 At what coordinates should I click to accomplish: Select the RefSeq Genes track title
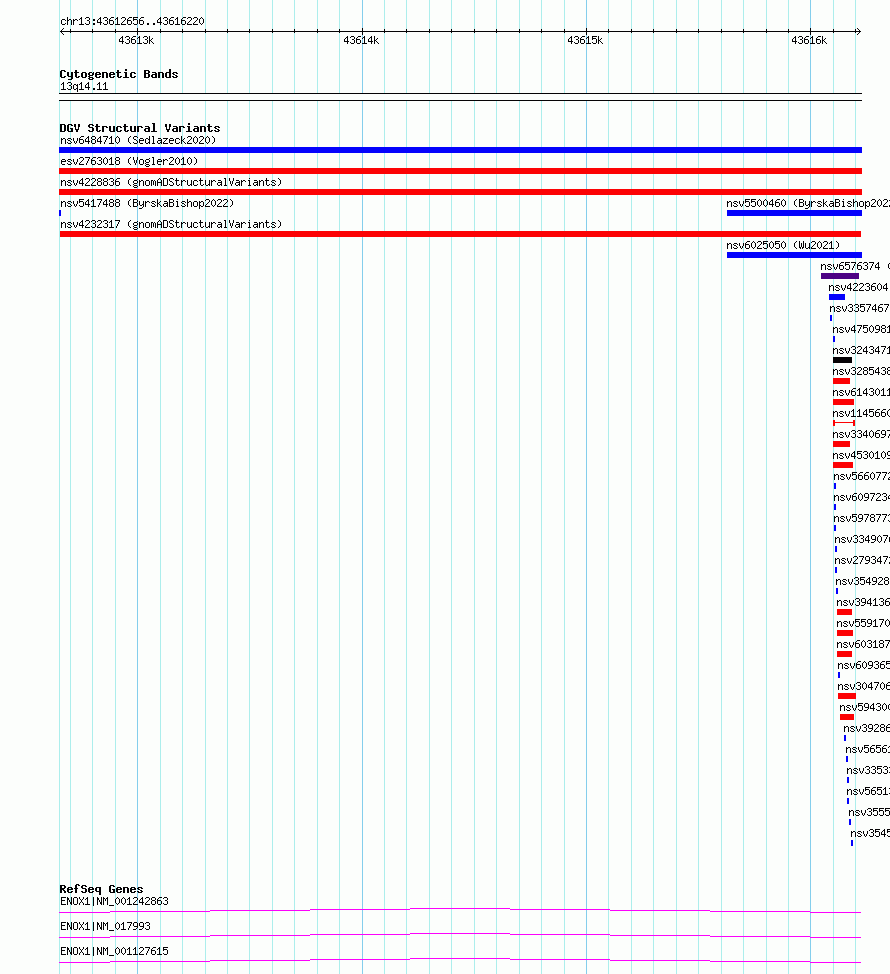(x=101, y=889)
